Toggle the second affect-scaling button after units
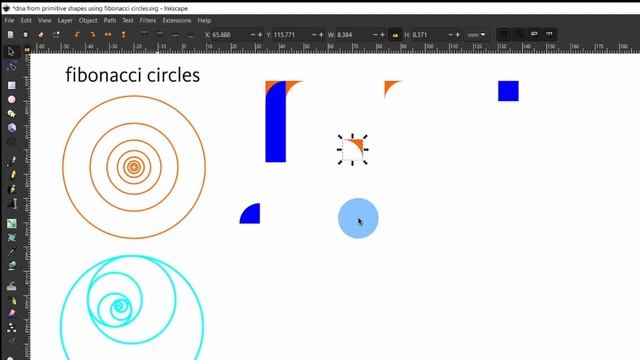Screen dimensions: 640x360 tap(519, 35)
